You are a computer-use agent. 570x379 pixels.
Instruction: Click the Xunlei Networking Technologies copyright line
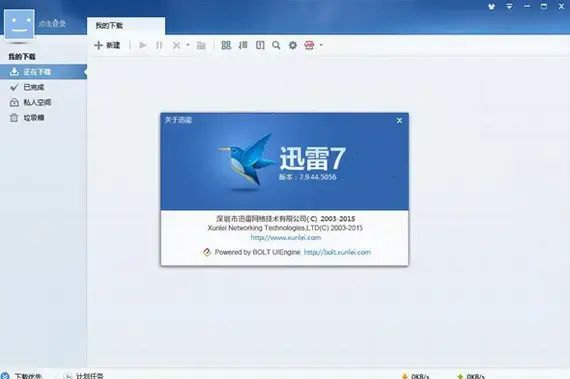[x=285, y=228]
